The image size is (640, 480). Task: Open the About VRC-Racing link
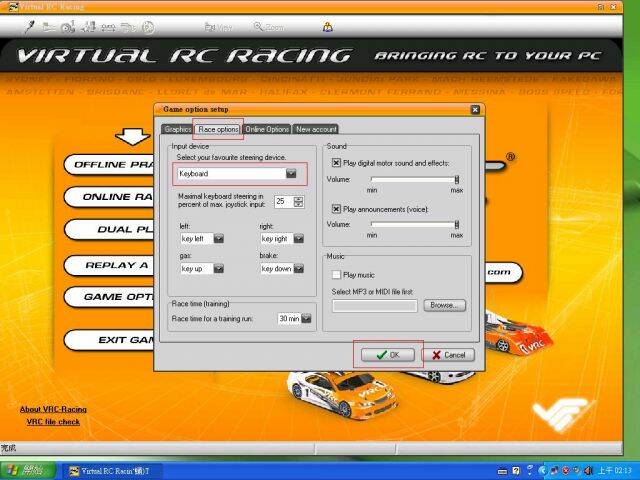tap(53, 409)
